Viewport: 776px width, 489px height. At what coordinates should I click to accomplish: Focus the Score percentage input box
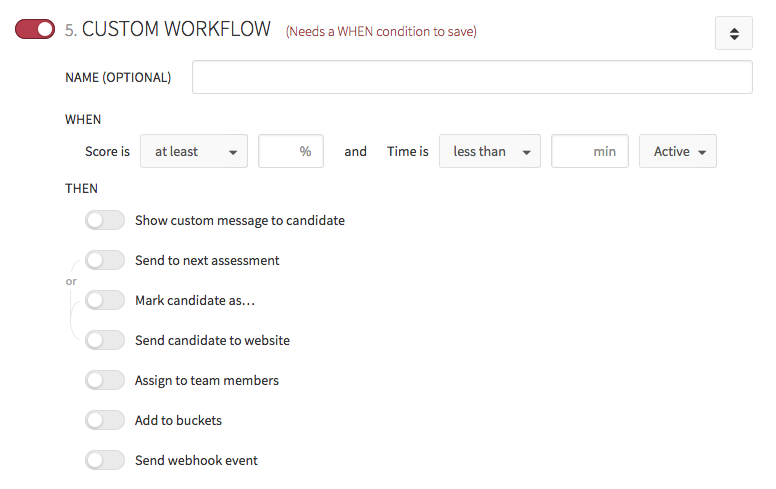pos(291,151)
